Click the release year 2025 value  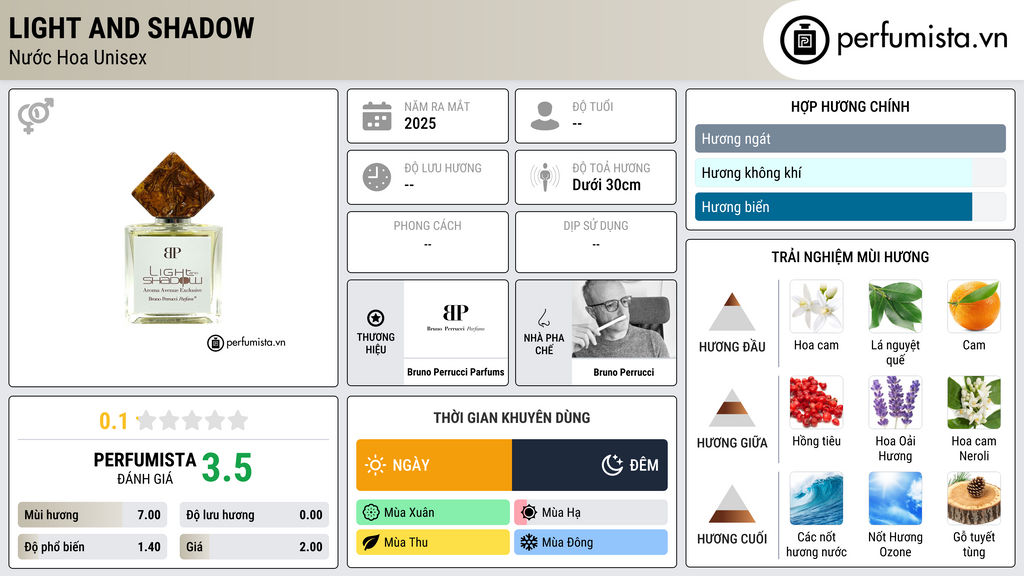click(x=420, y=123)
